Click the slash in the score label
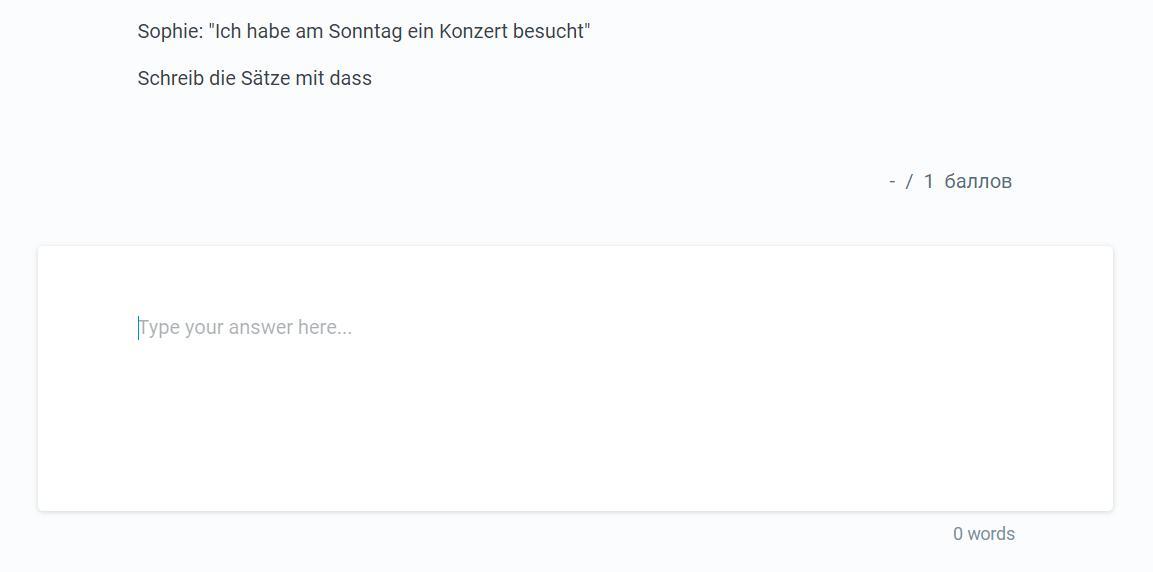This screenshot has height=572, width=1153. pos(909,181)
